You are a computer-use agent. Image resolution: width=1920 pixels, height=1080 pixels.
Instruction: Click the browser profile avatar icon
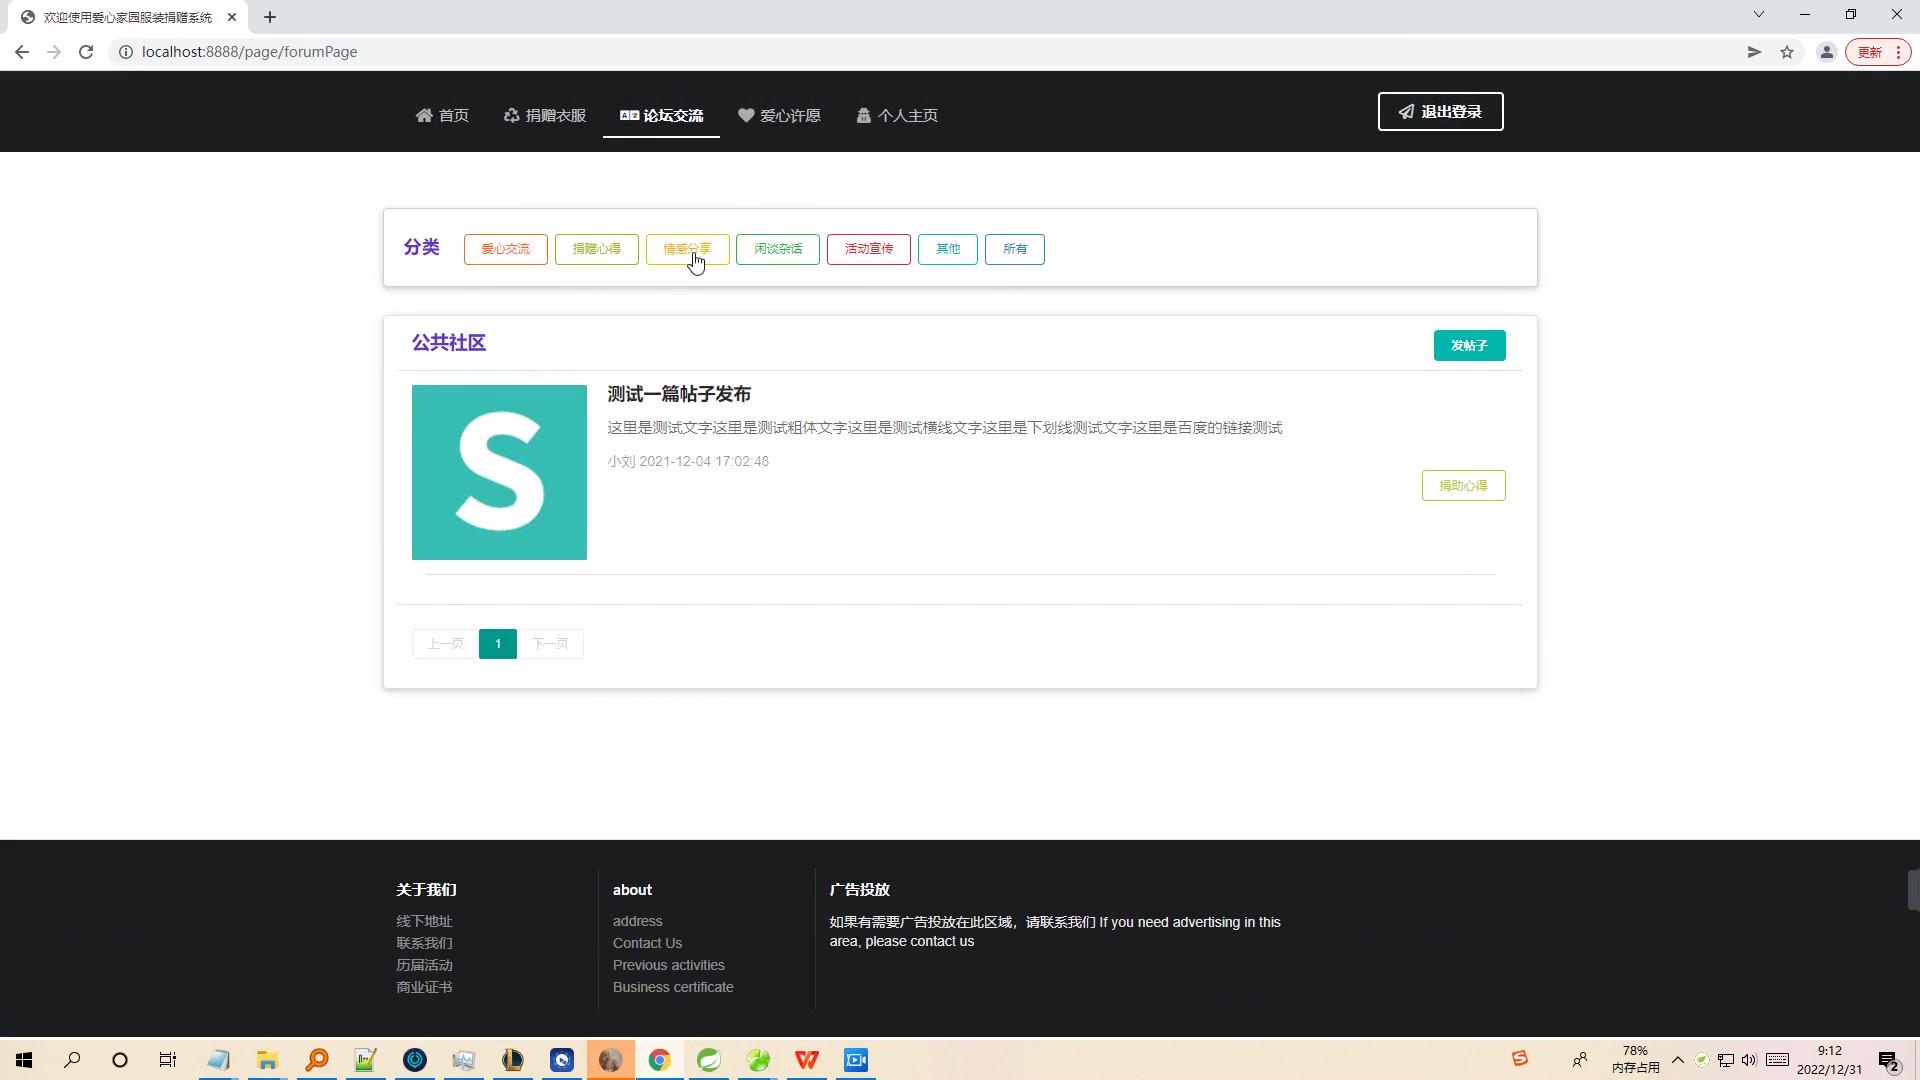coord(1826,52)
